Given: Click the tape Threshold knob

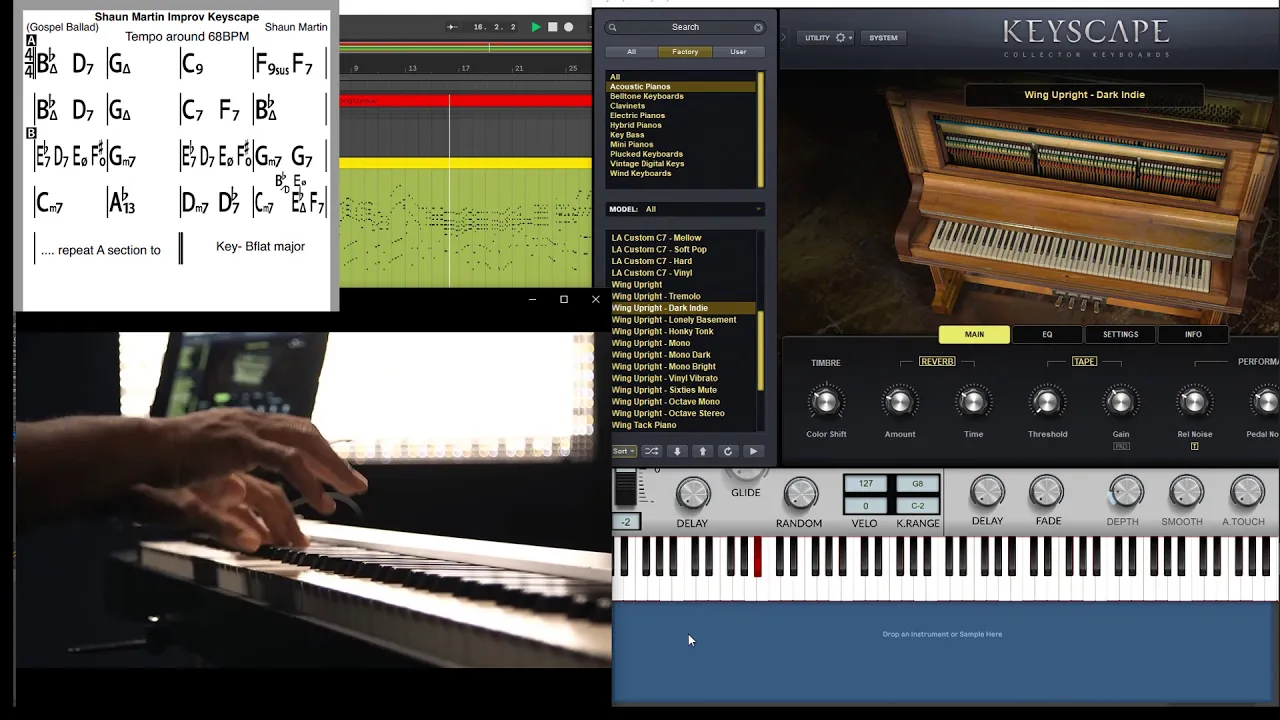Looking at the screenshot, I should [1047, 402].
